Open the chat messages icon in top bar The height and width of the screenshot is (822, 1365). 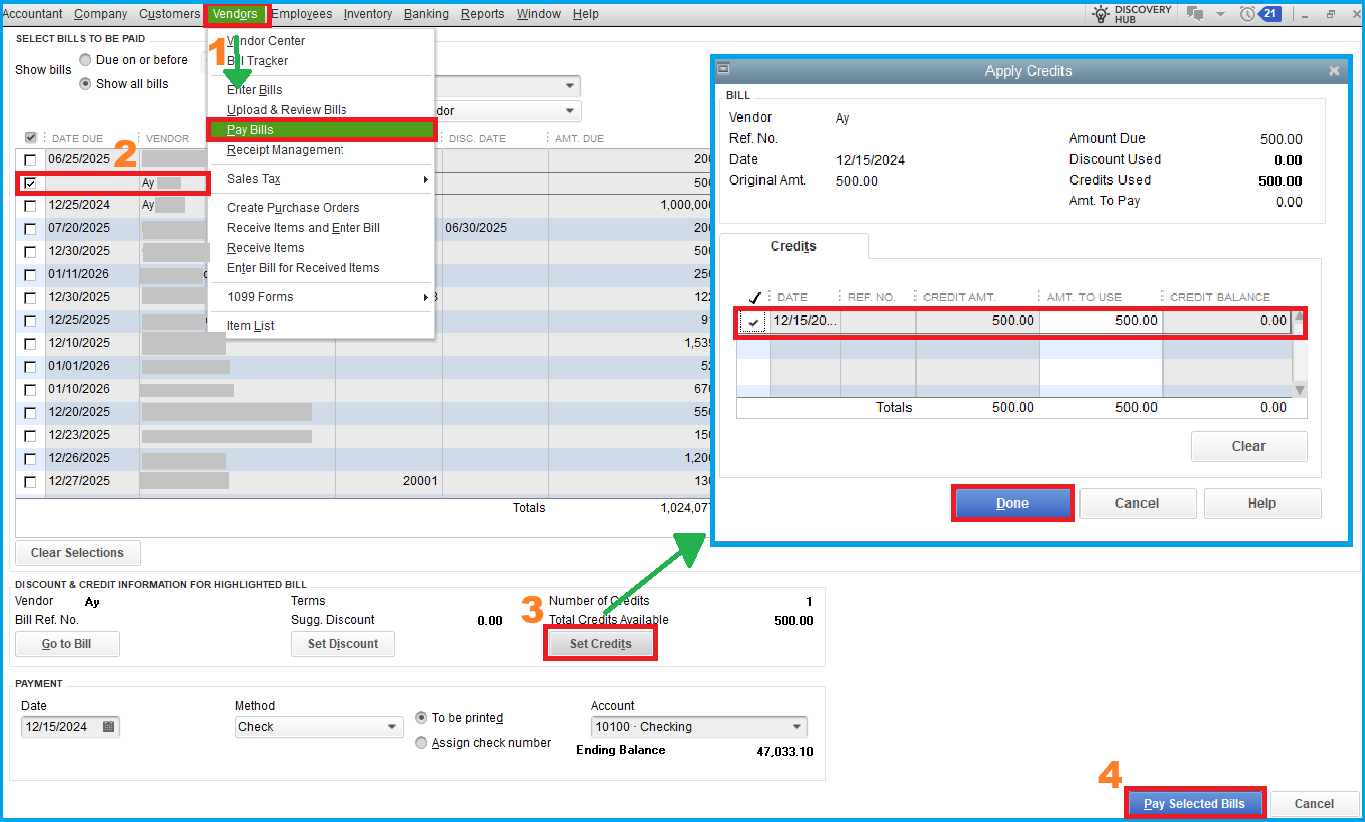tap(1195, 14)
